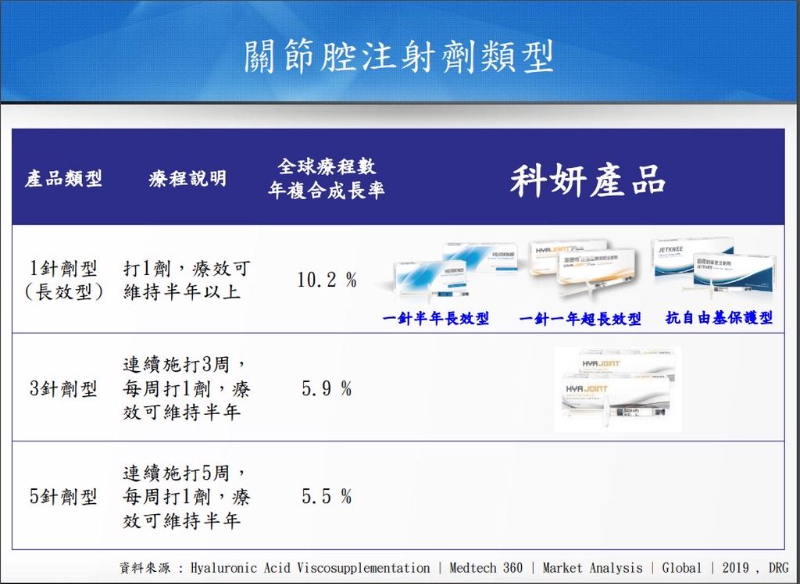Select the 5.5 % growth rate cell
The width and height of the screenshot is (800, 584).
[326, 496]
